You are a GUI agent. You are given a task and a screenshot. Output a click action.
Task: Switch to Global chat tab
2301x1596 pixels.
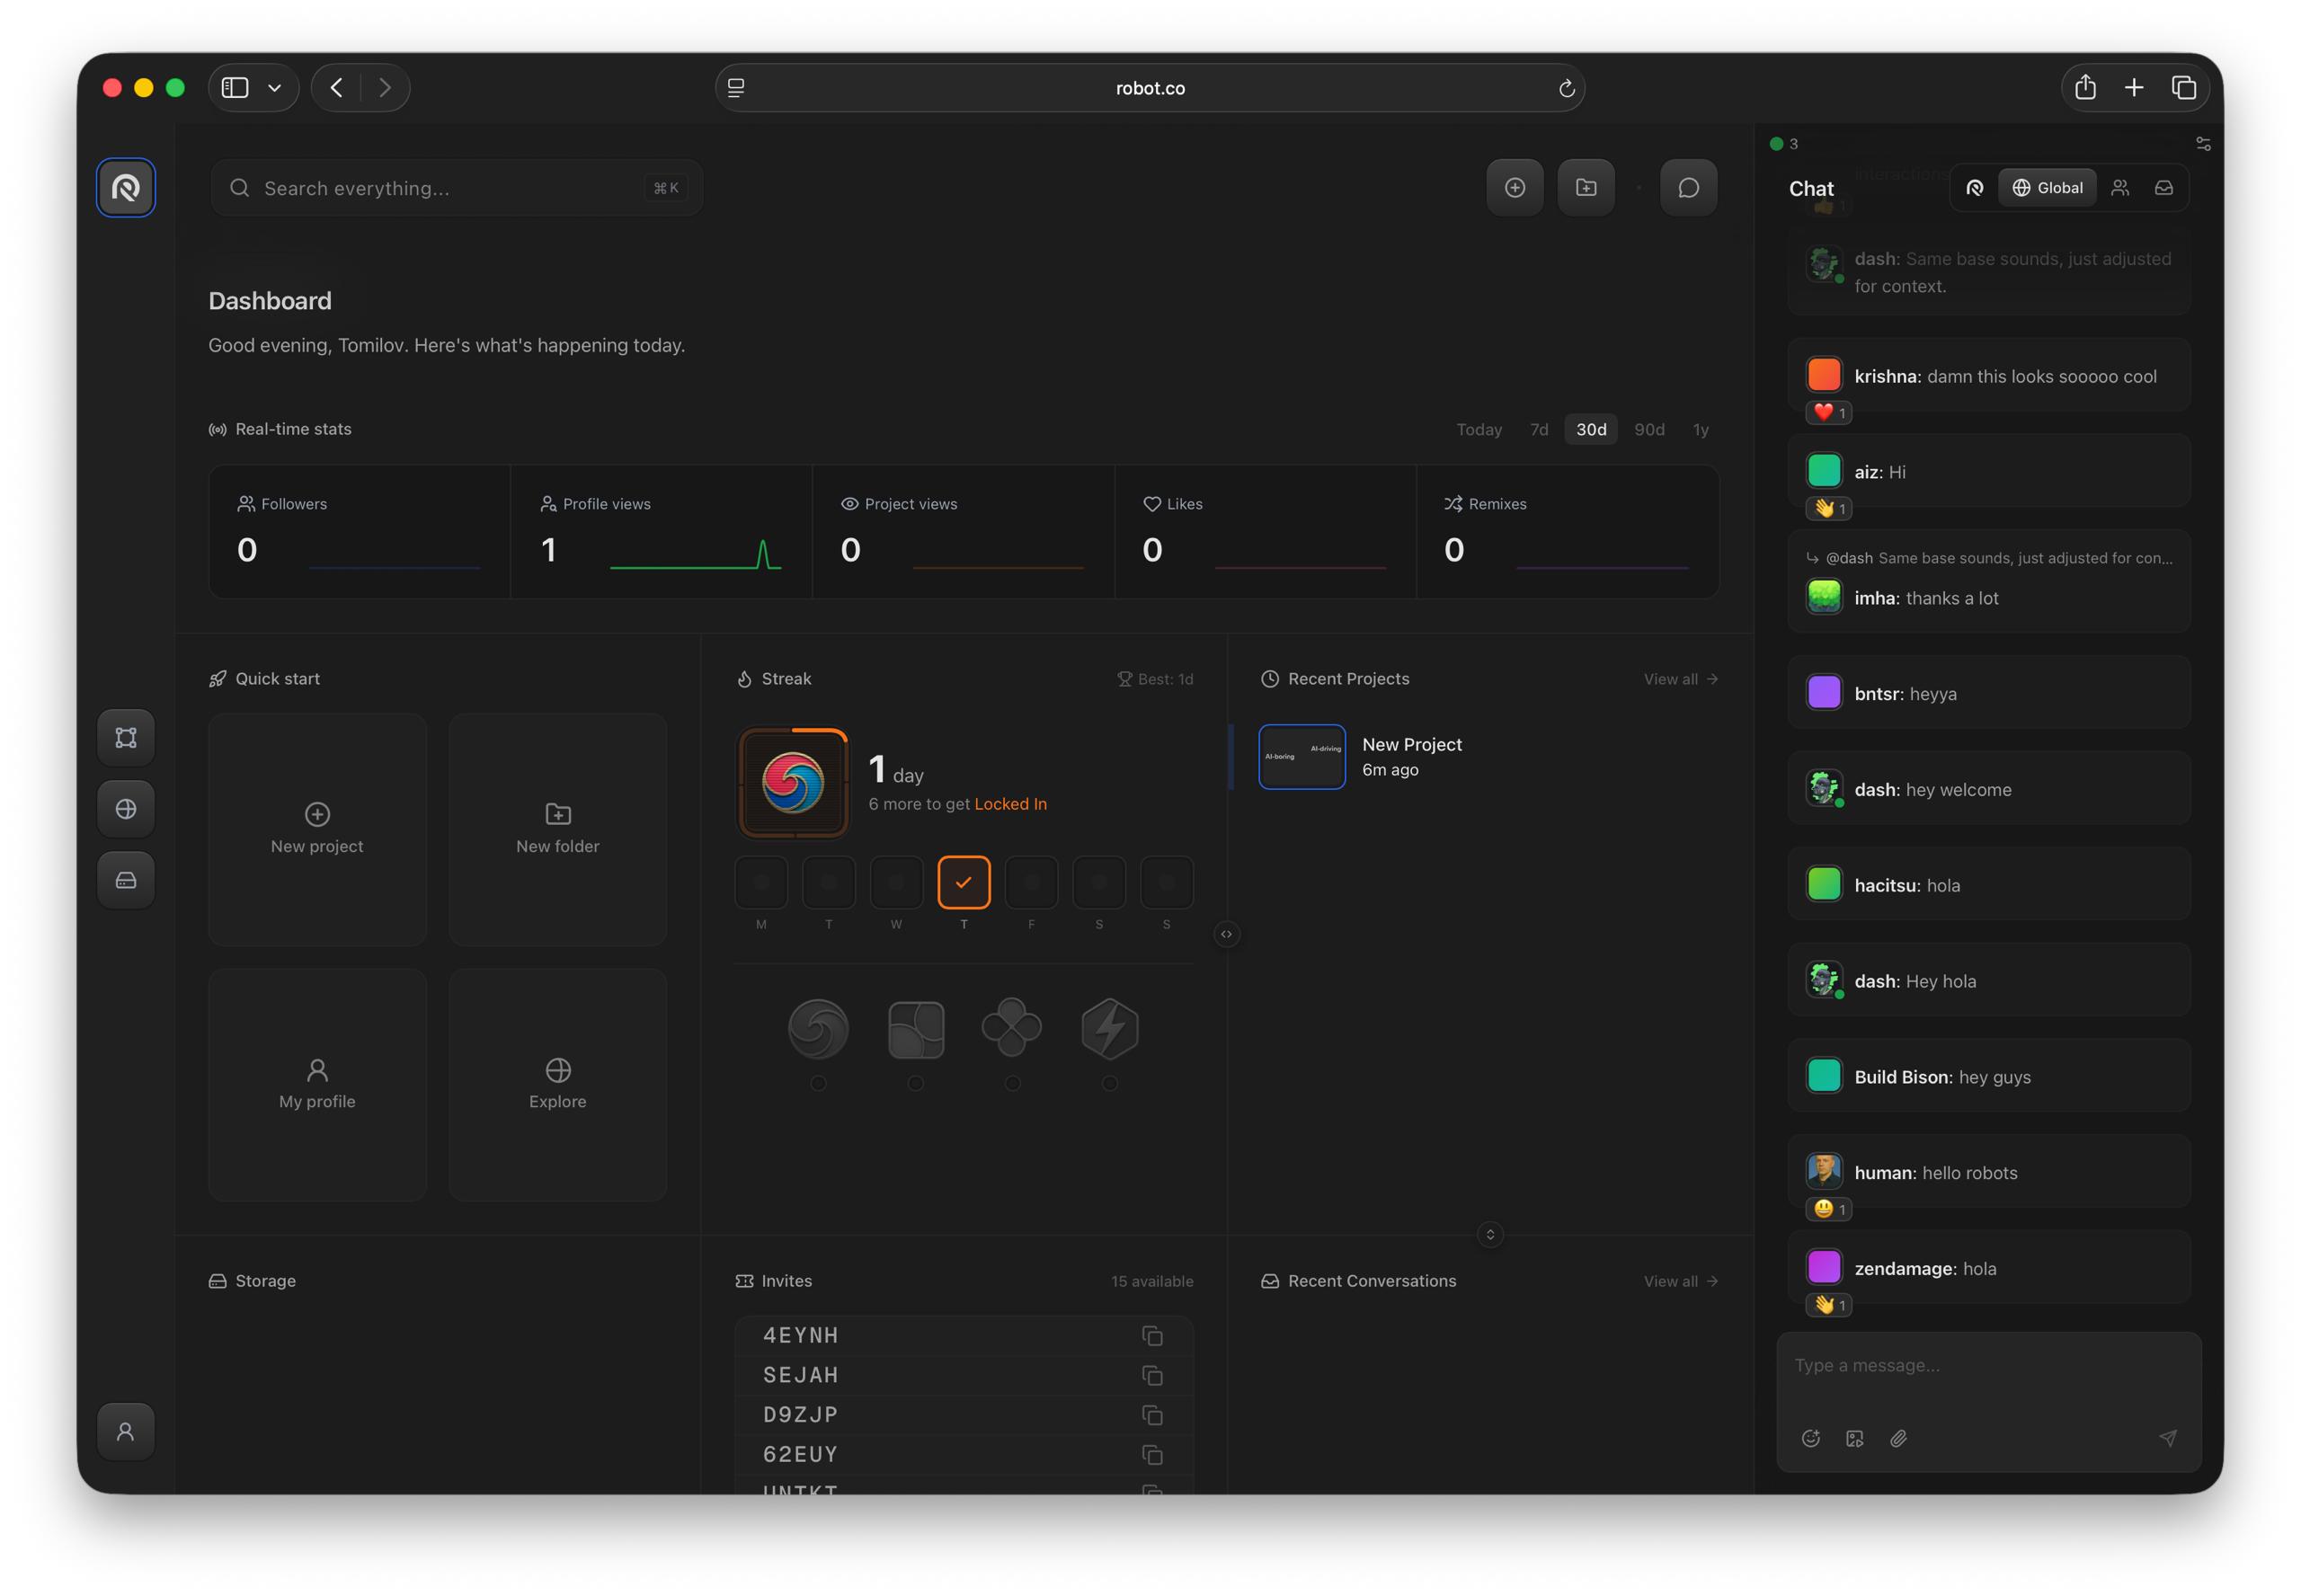click(x=2047, y=188)
